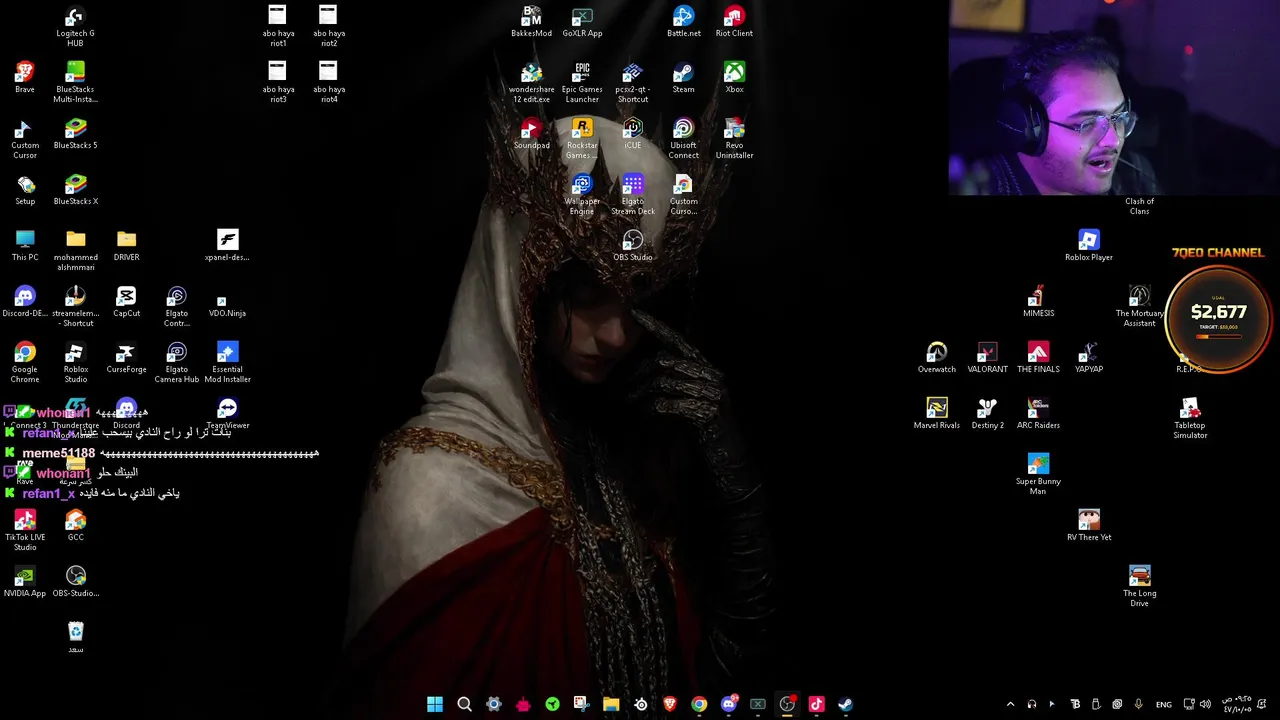This screenshot has height=720, width=1280.
Task: Open File Explorer from the taskbar
Action: point(611,704)
